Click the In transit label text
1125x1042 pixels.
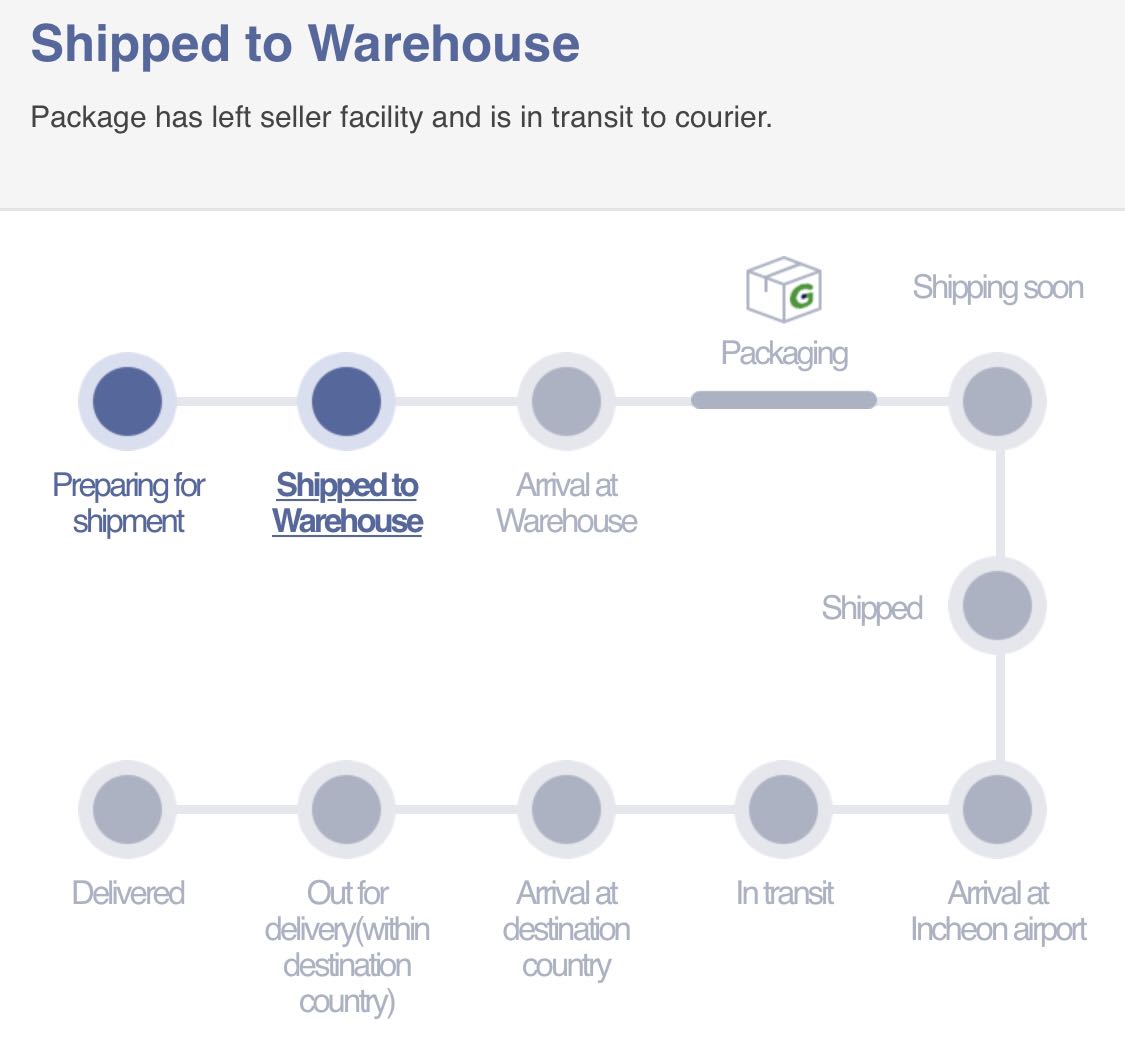tap(784, 892)
